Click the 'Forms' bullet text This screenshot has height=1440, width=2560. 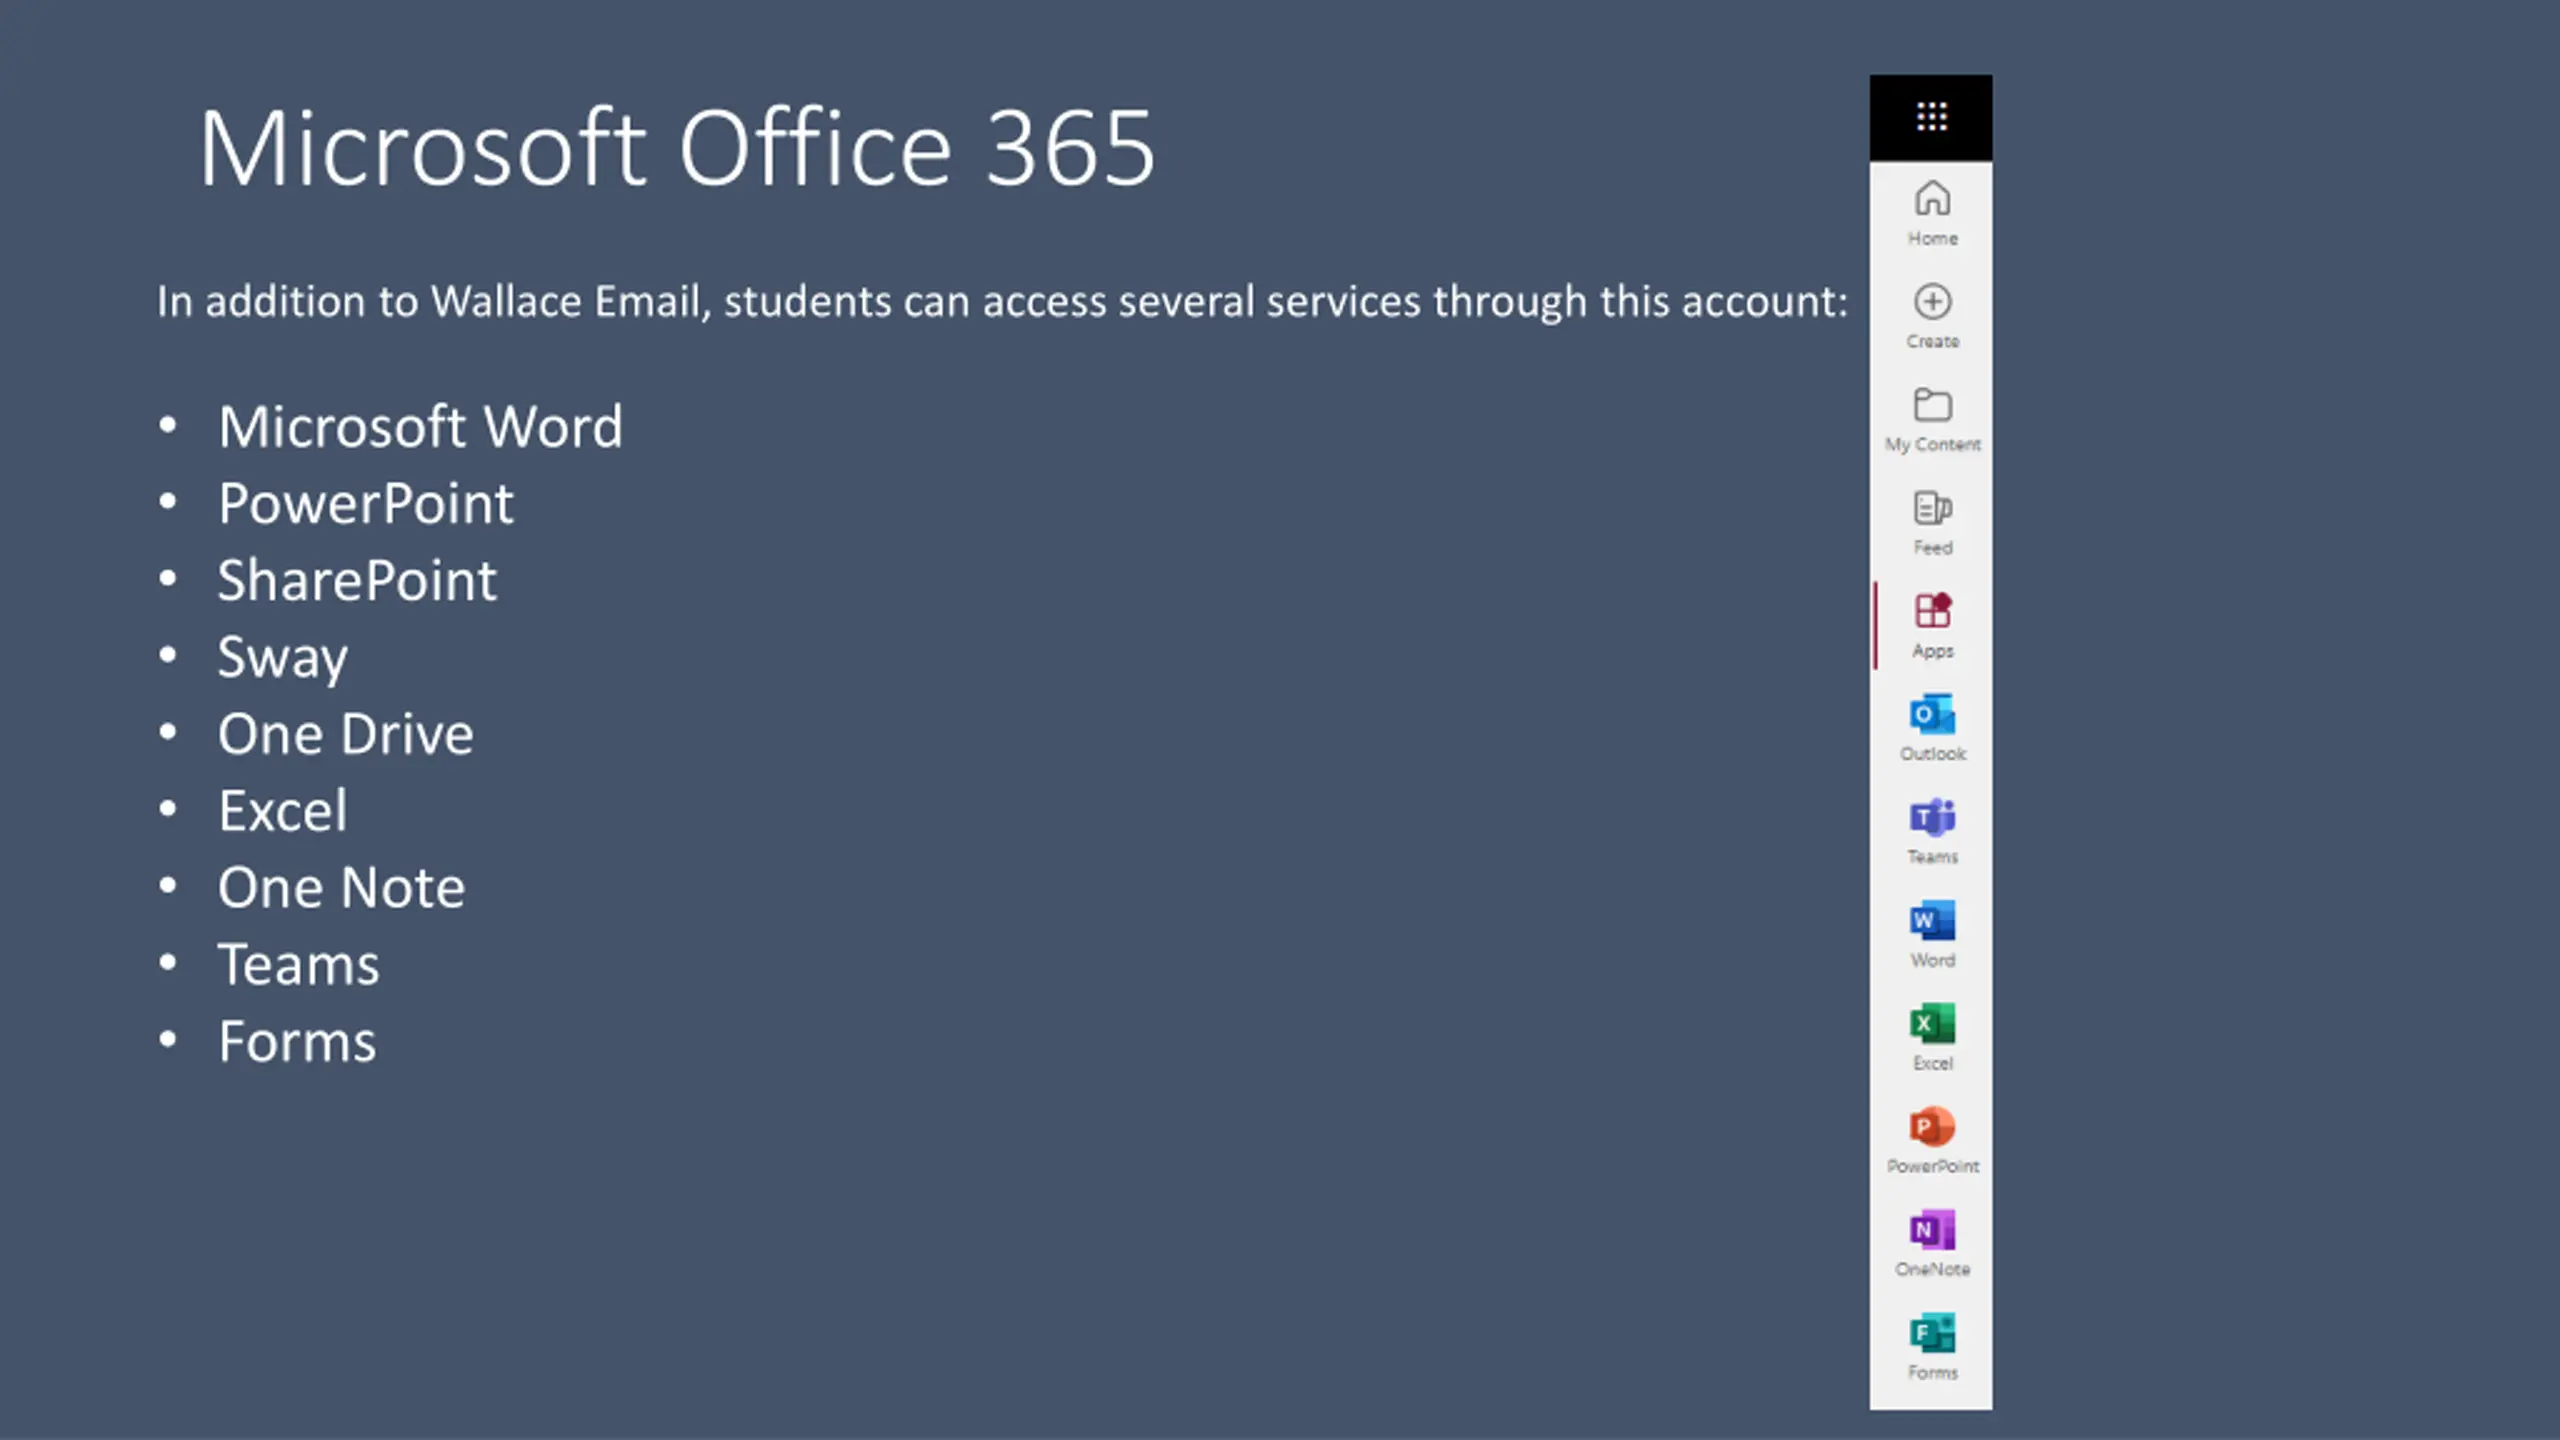(x=297, y=1041)
